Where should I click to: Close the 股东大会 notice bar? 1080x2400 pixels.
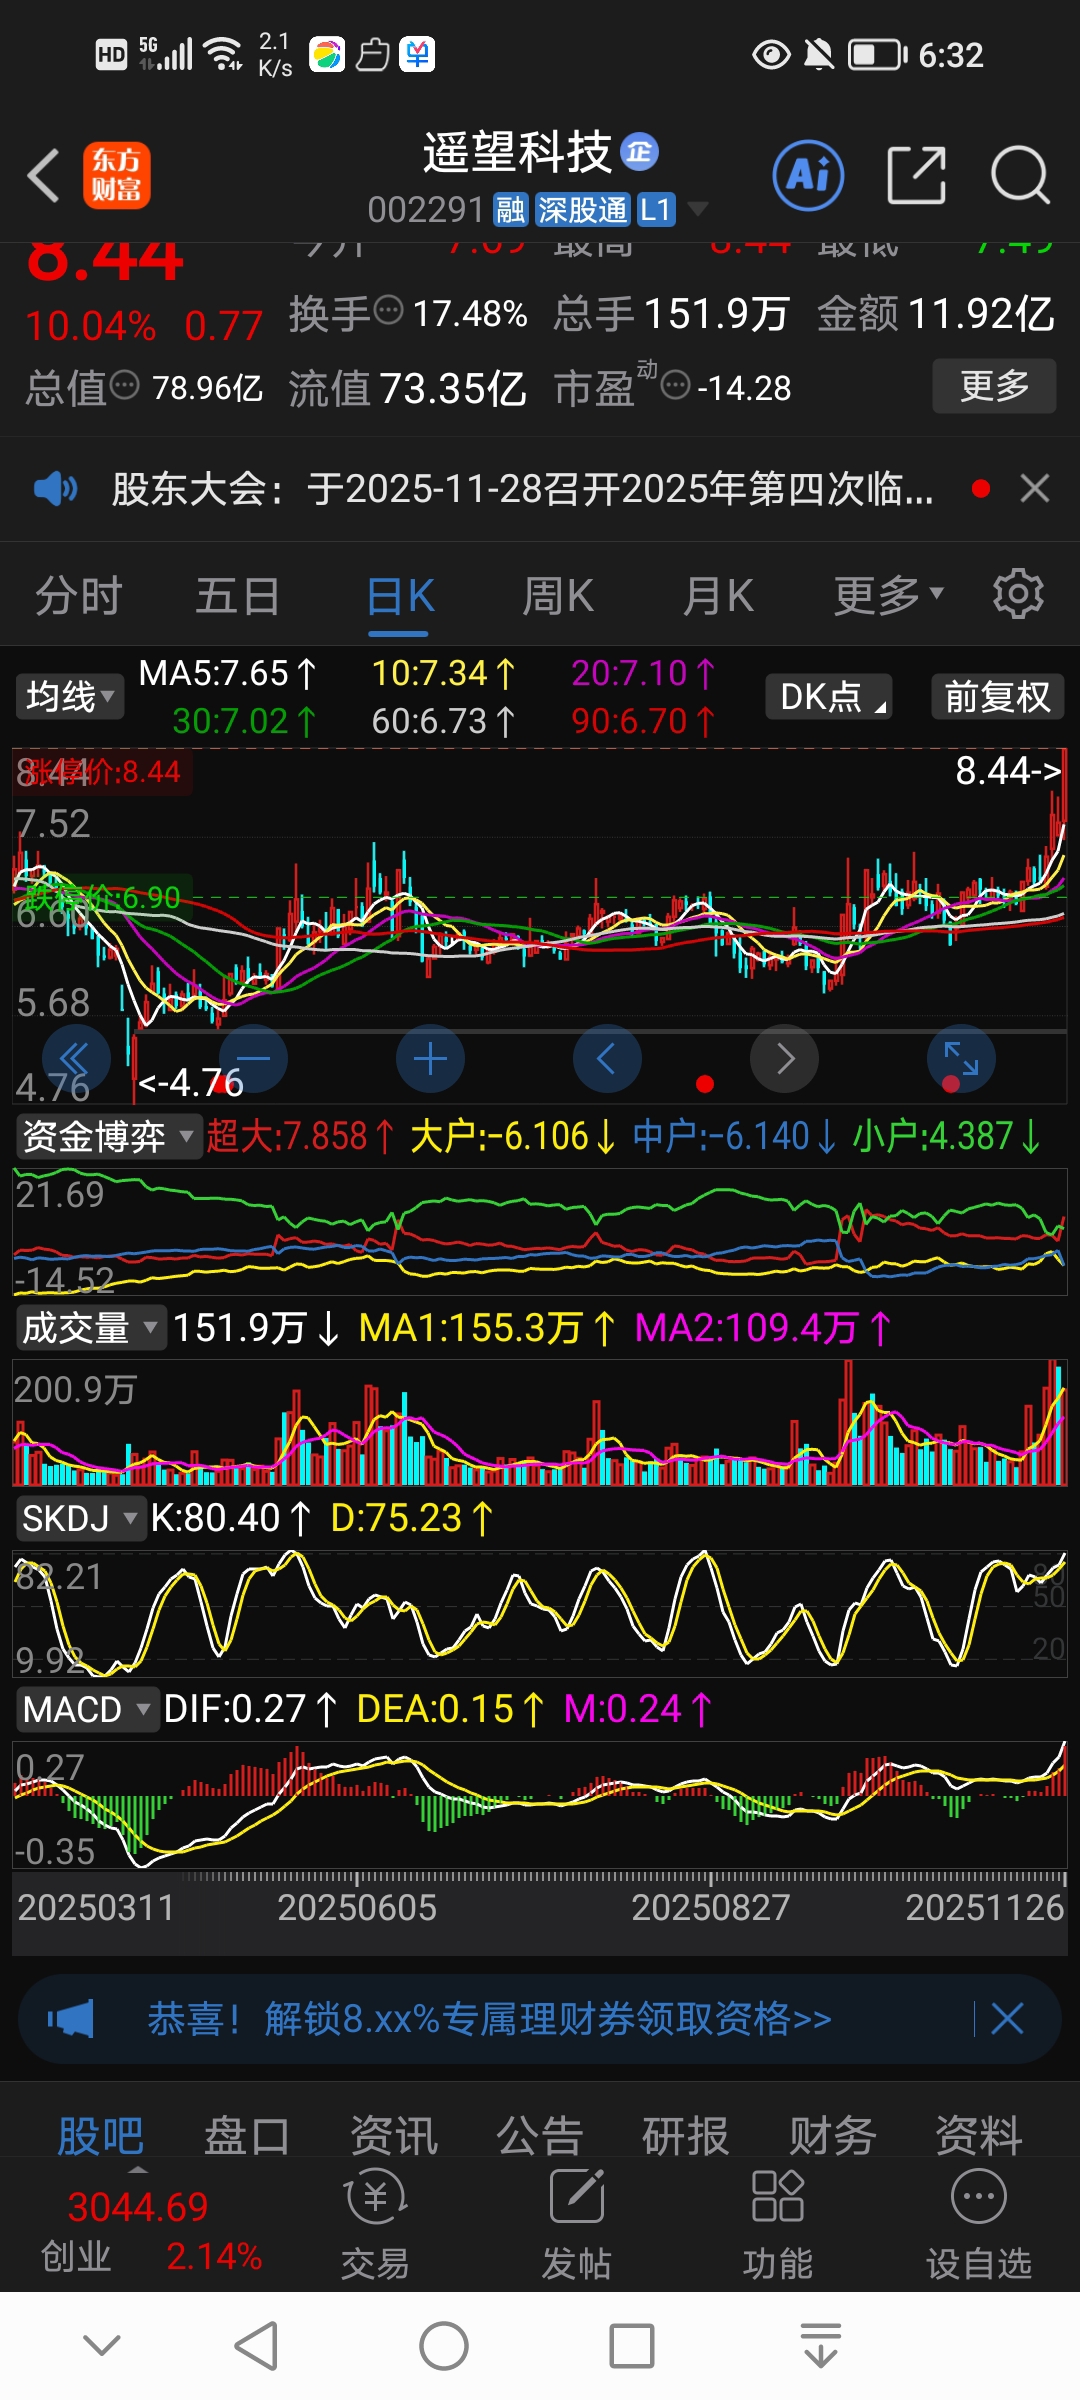tap(1034, 489)
